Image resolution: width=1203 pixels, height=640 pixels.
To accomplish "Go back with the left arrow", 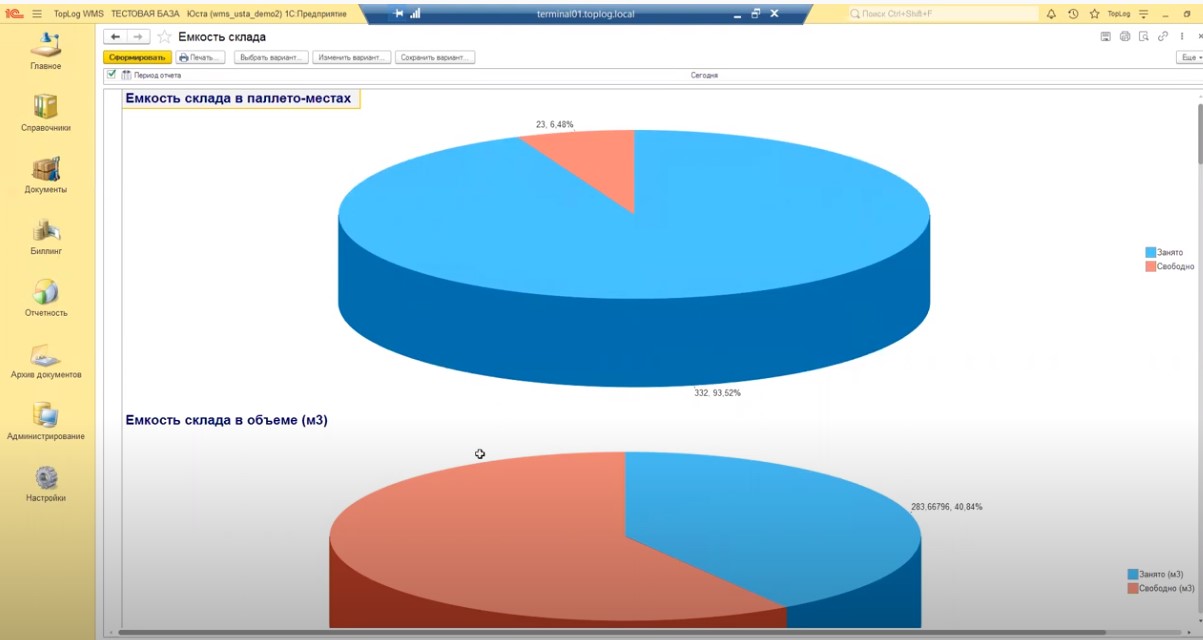I will click(115, 37).
